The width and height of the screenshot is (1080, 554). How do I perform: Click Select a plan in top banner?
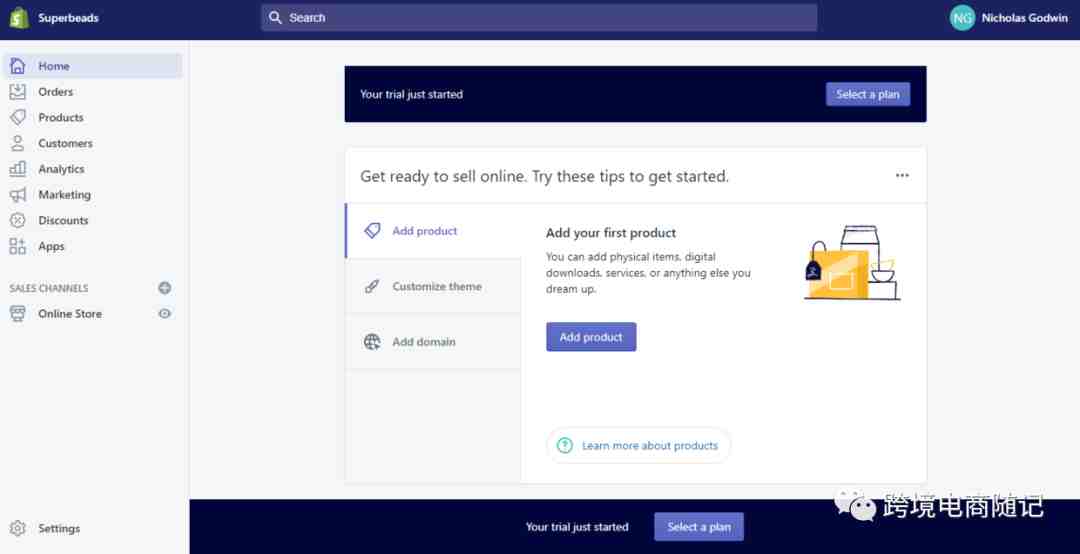[868, 94]
